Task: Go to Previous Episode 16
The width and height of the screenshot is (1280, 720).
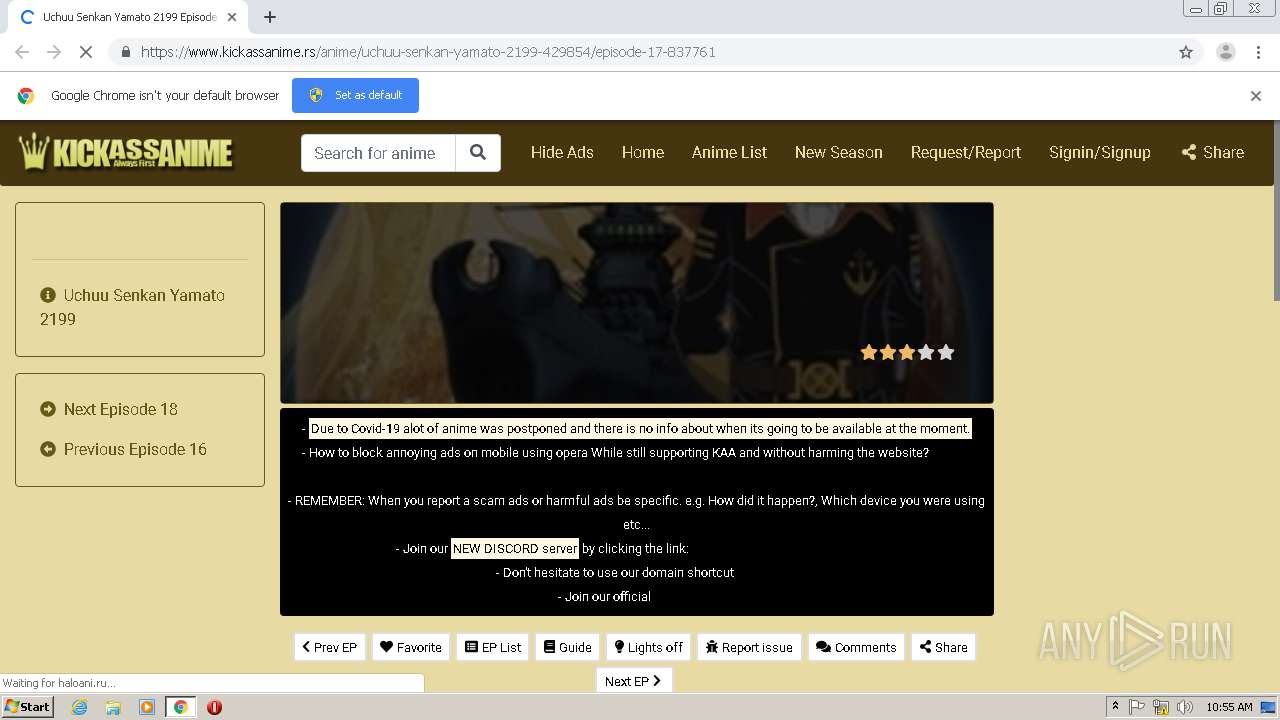Action: [123, 449]
